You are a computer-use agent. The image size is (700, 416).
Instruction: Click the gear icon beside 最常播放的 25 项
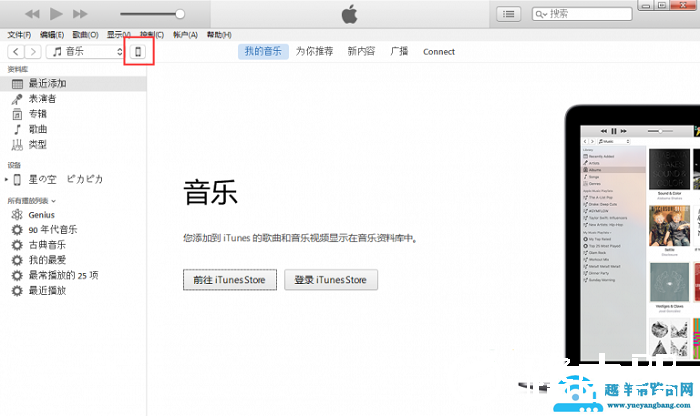click(17, 276)
